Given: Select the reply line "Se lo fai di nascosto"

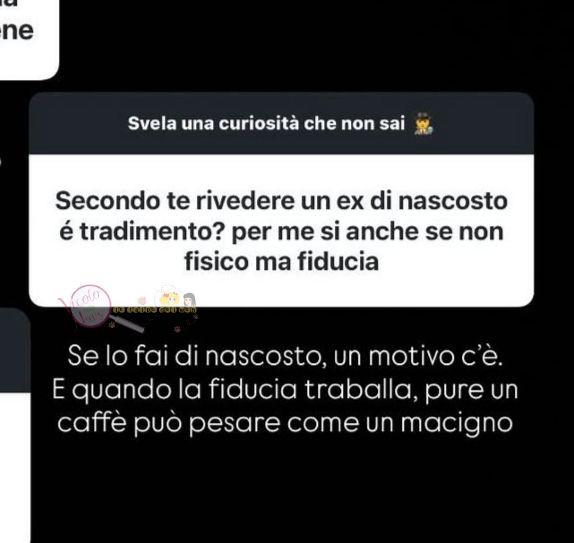Looking at the screenshot, I should pyautogui.click(x=194, y=356).
